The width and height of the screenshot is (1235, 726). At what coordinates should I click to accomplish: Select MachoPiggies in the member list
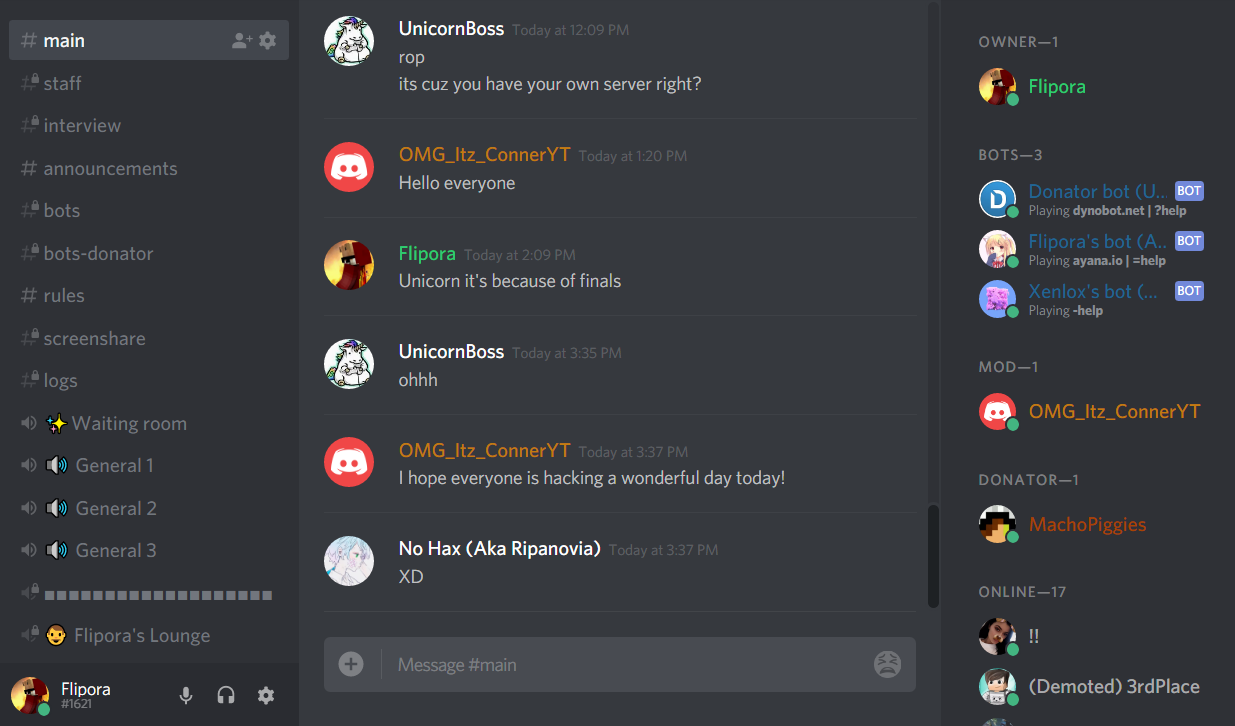coord(1088,524)
